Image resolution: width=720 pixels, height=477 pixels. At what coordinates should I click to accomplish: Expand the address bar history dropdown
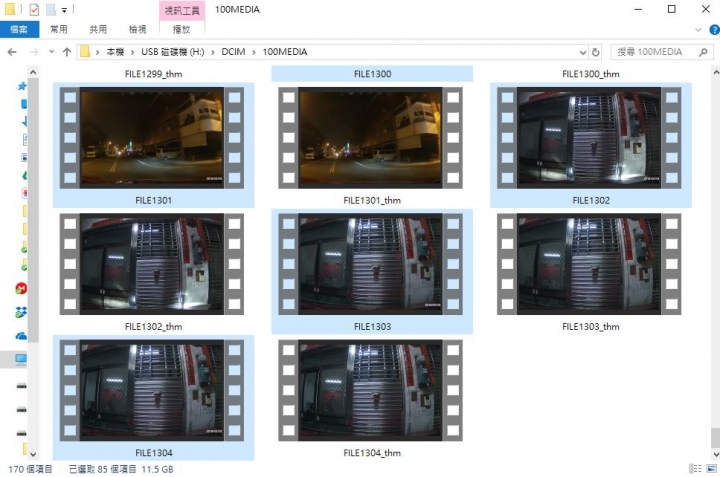click(583, 52)
